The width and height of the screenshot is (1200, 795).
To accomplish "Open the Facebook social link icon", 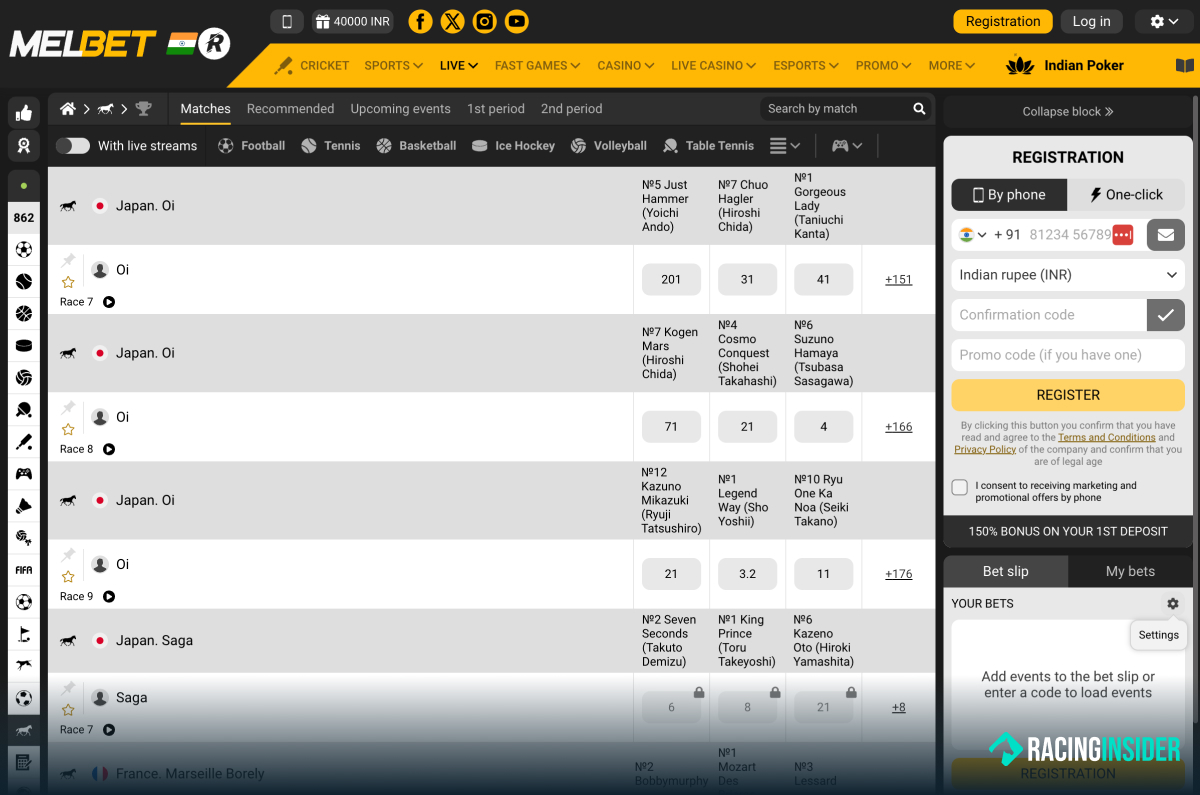I will (421, 21).
